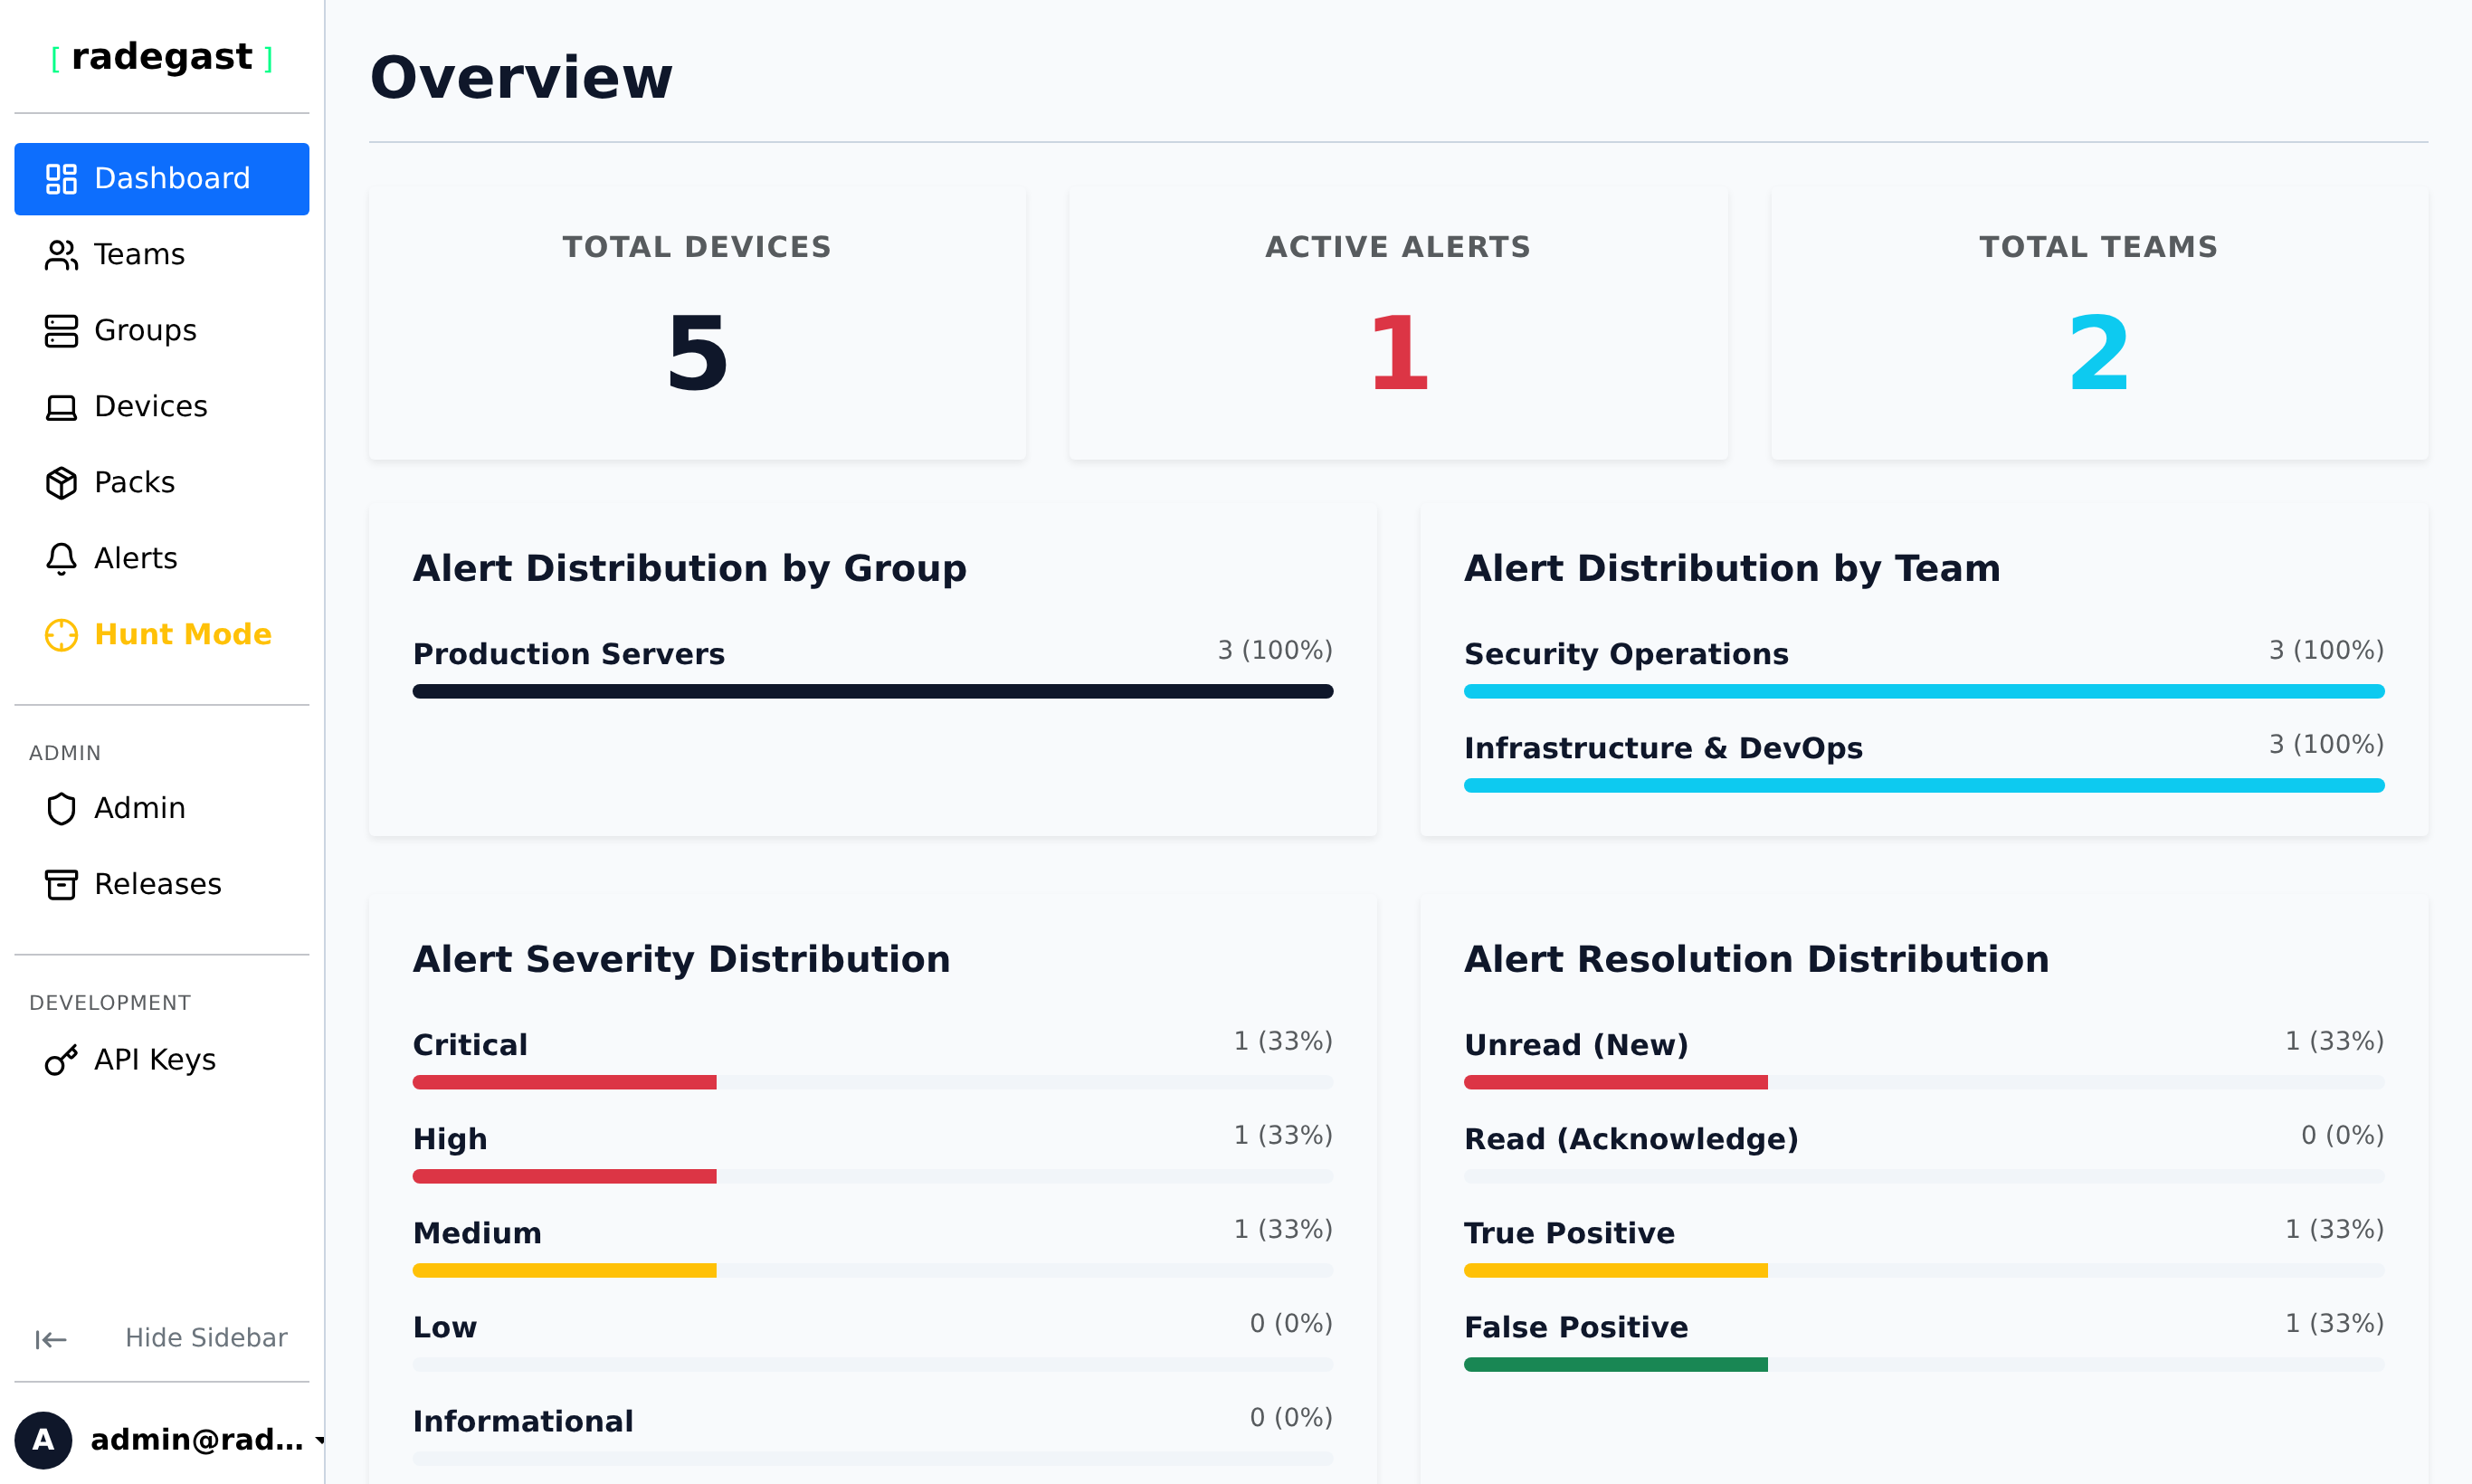Open the admin account dropdown arrow
2472x1484 pixels.
click(x=319, y=1440)
